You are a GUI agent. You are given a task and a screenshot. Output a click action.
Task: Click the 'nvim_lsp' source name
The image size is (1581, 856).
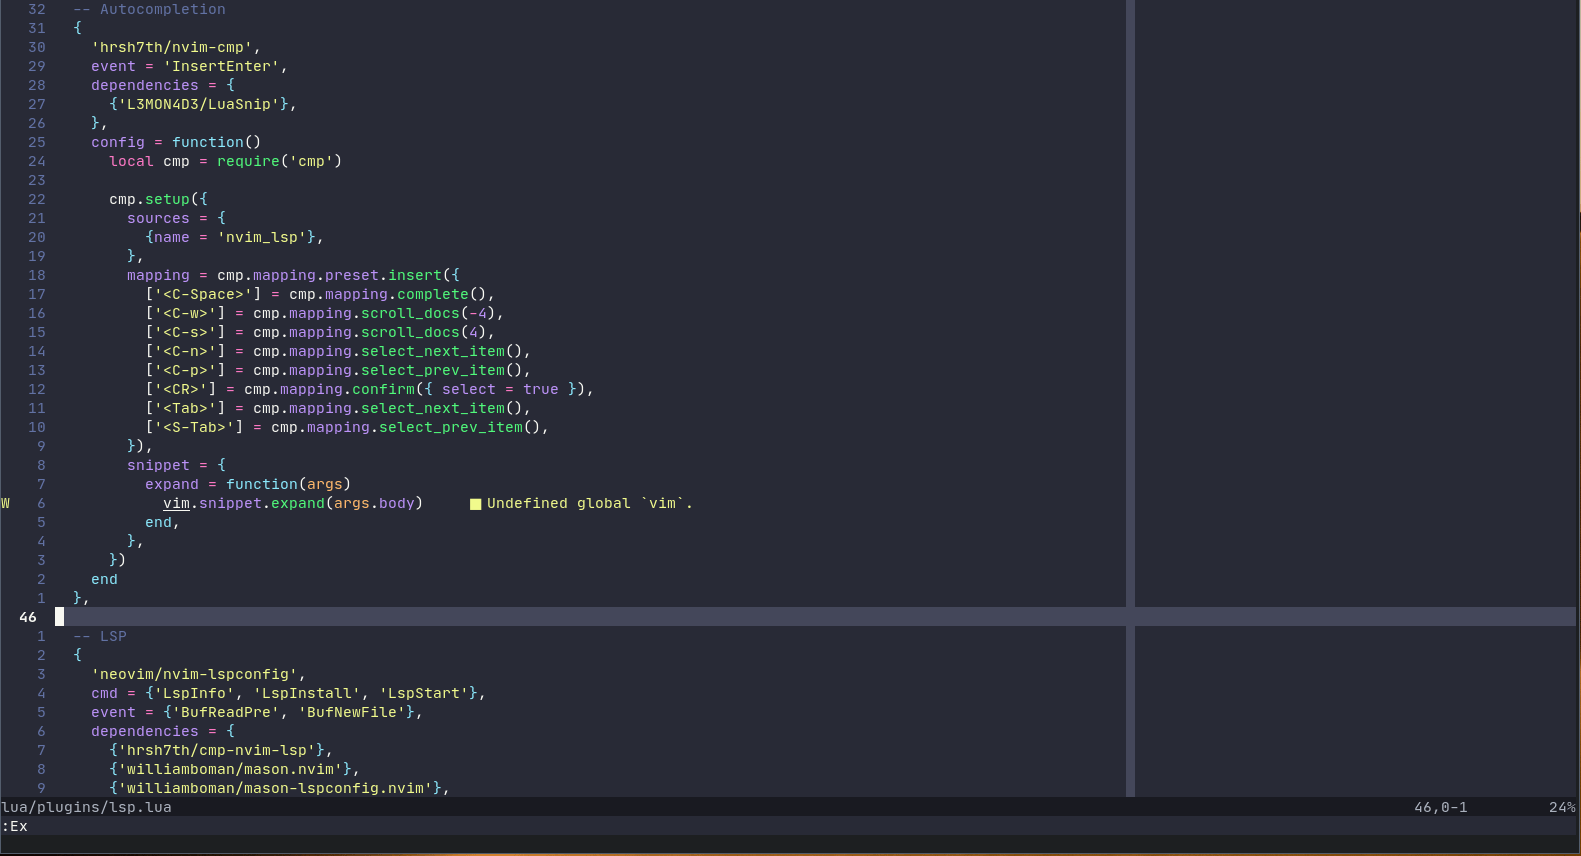(x=262, y=237)
